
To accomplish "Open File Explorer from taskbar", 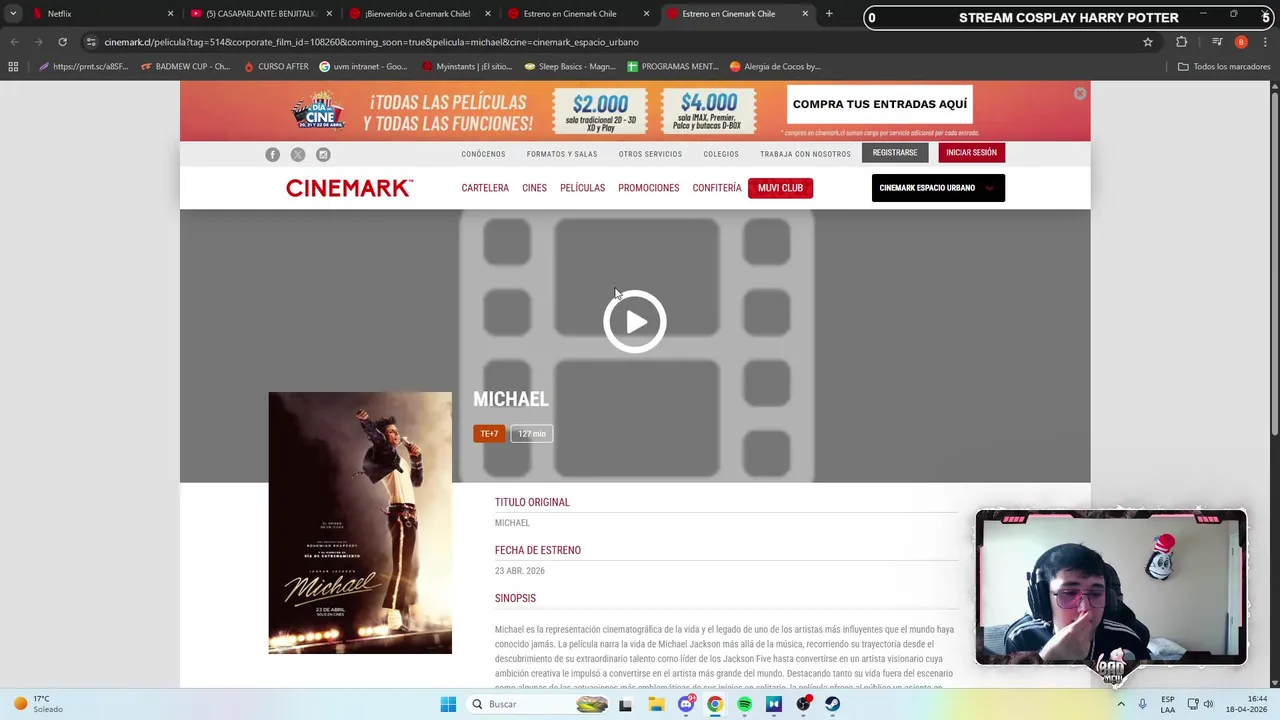I will point(656,704).
